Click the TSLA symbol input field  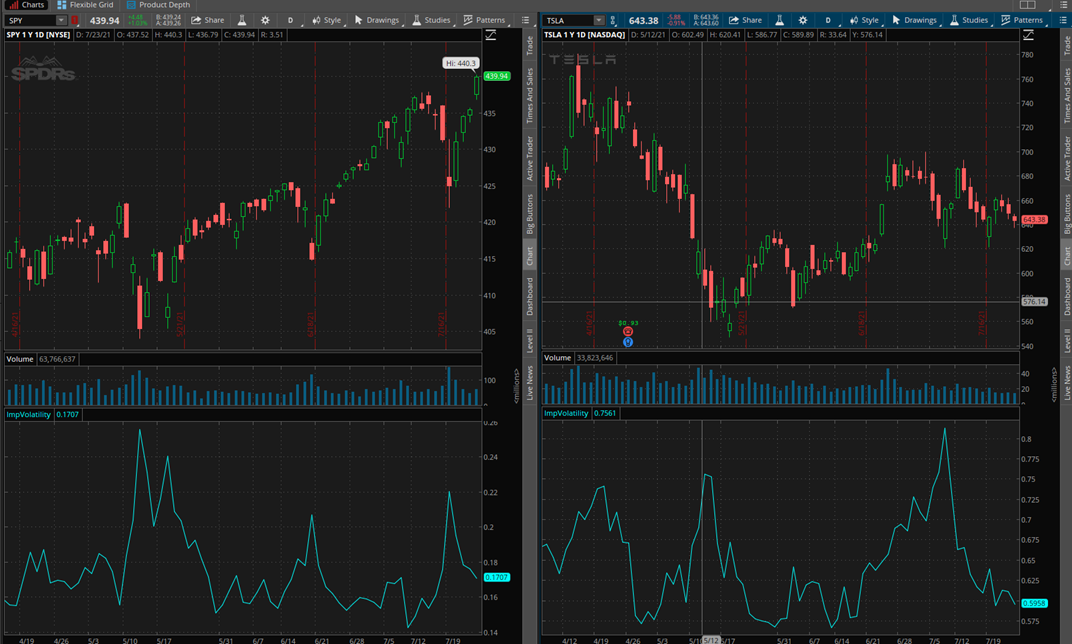(566, 20)
